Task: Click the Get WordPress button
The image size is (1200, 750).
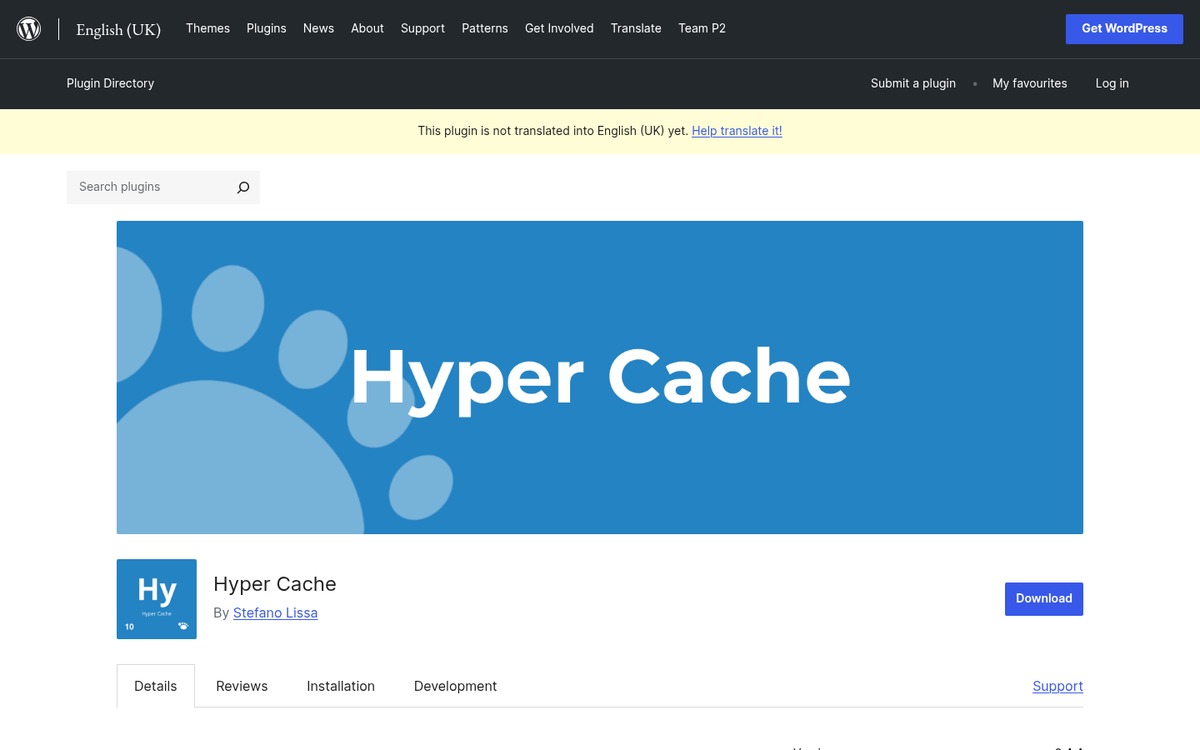Action: (1124, 28)
